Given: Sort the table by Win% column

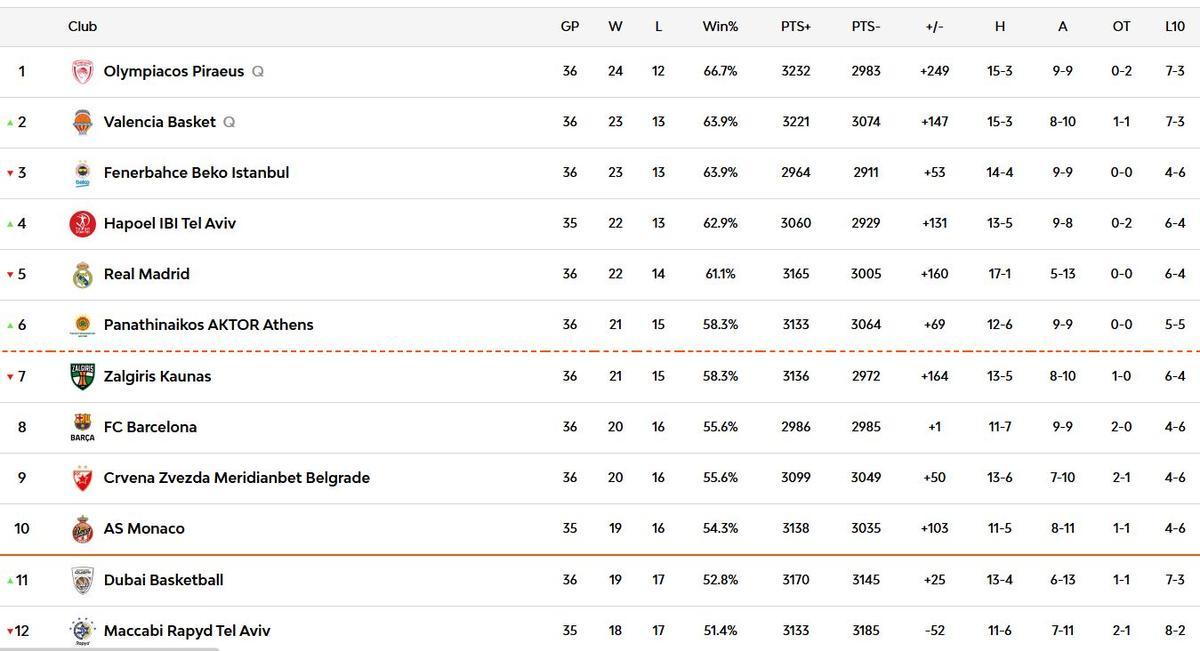Looking at the screenshot, I should 720,26.
